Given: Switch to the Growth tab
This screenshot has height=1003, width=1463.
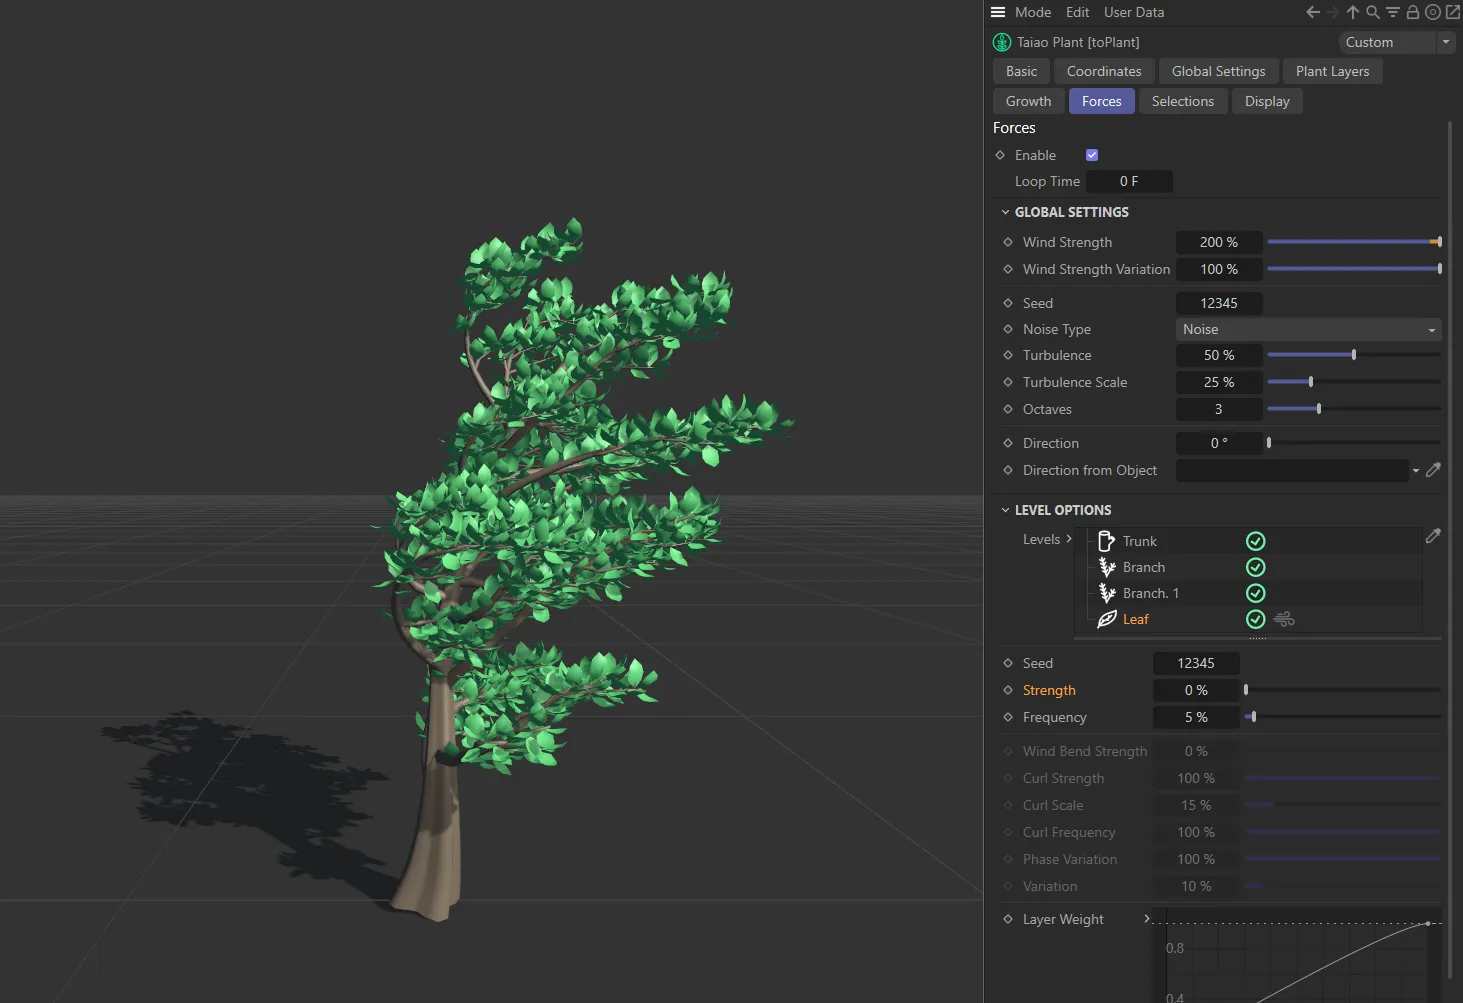Looking at the screenshot, I should 1027,100.
